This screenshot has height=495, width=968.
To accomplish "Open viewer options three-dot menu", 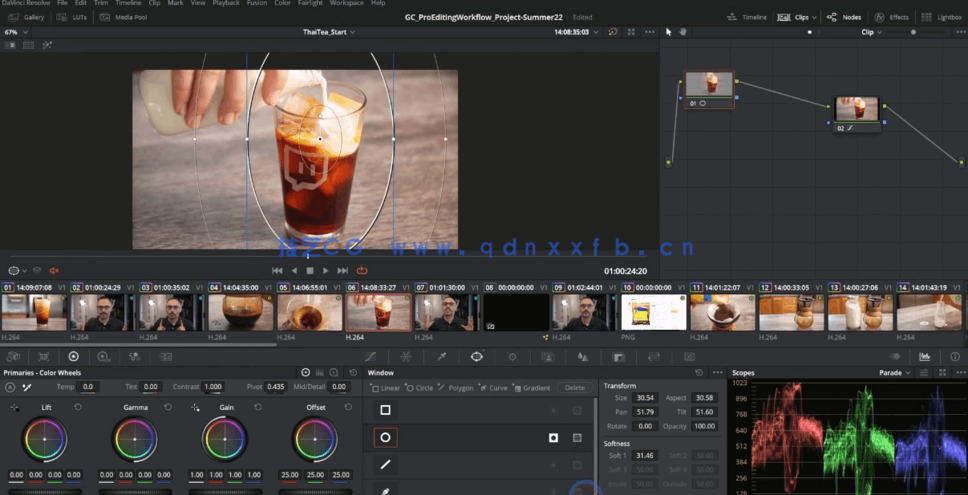I will tap(649, 32).
